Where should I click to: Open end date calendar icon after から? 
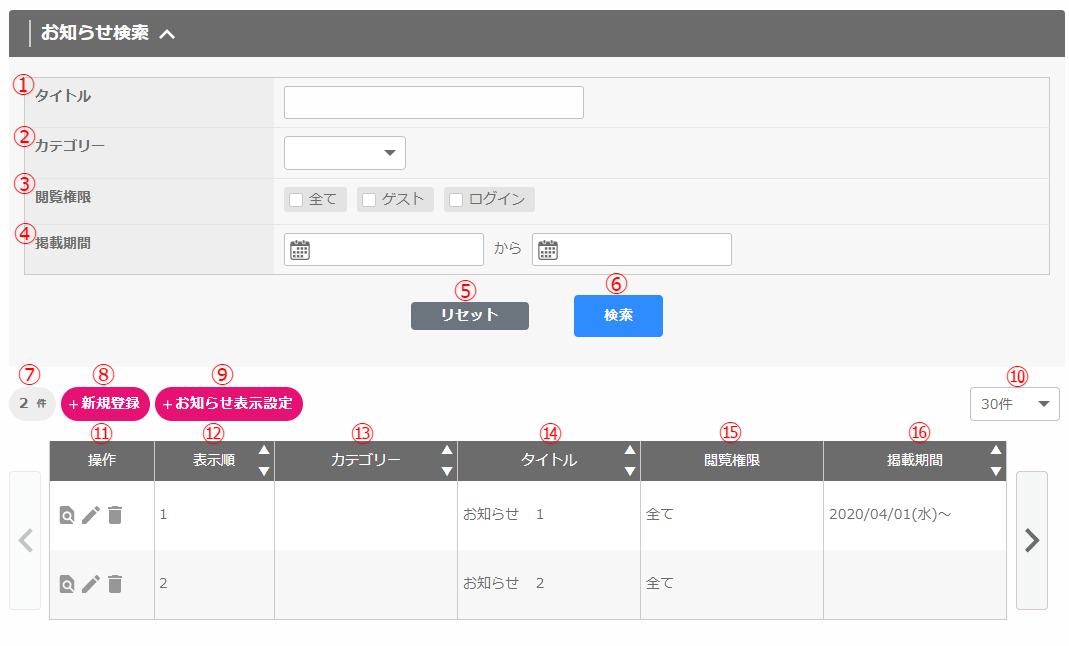(x=548, y=250)
